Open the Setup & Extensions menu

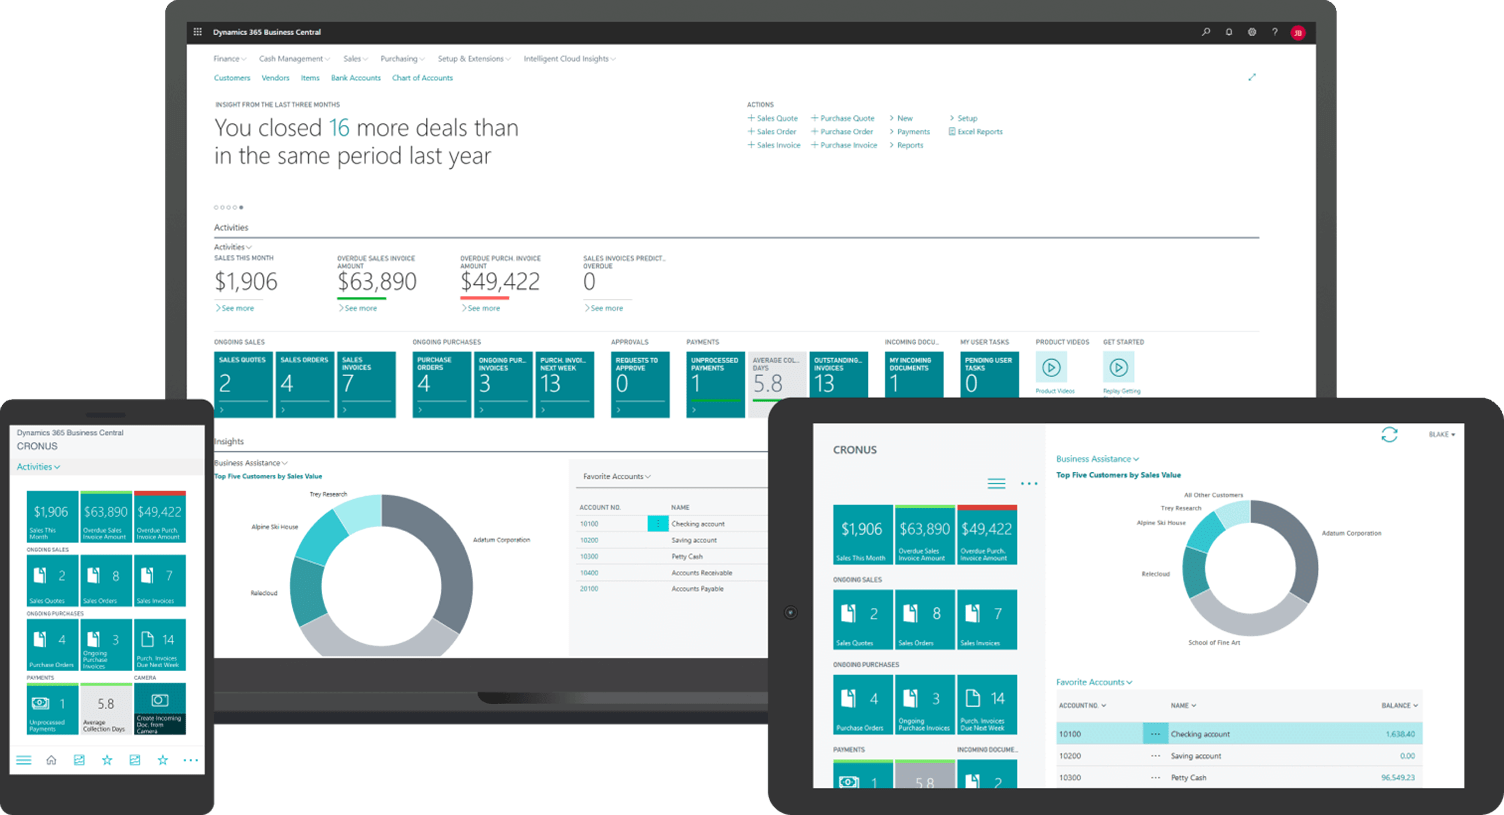tap(474, 59)
